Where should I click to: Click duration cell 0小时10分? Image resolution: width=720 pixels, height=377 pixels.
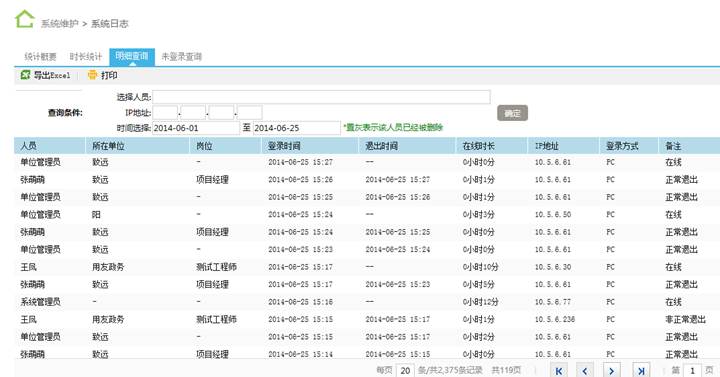(x=480, y=267)
